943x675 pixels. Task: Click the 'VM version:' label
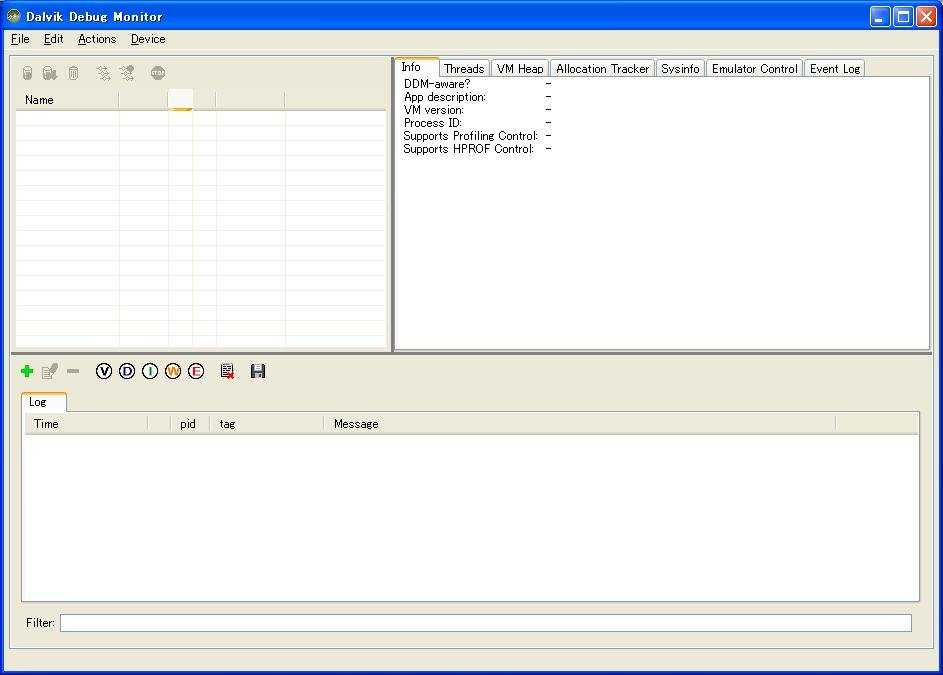point(434,110)
